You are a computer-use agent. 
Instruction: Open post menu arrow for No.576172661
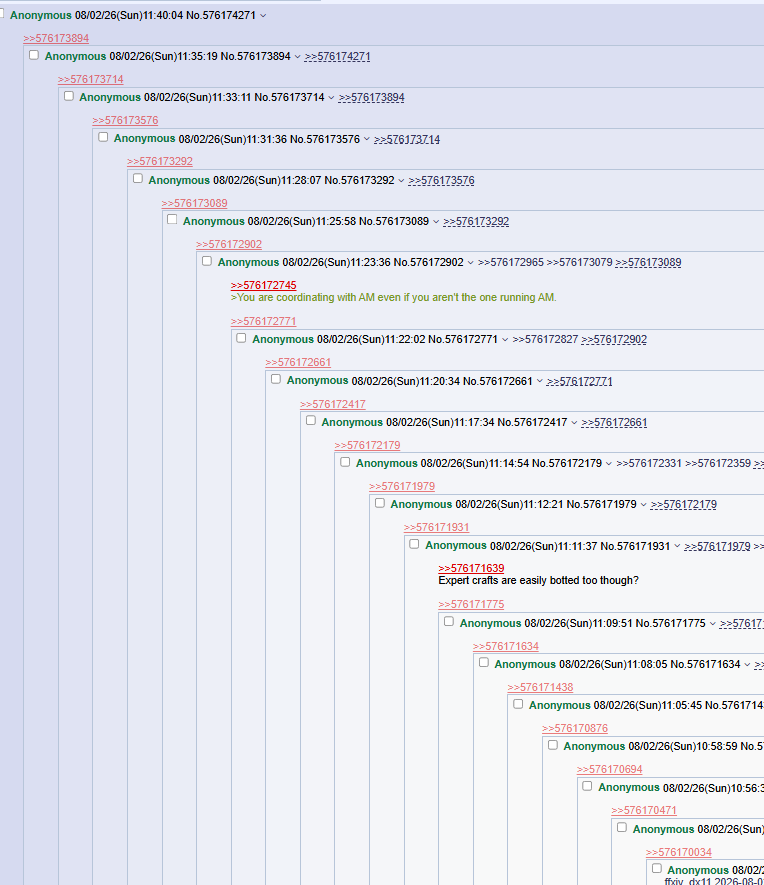539,381
